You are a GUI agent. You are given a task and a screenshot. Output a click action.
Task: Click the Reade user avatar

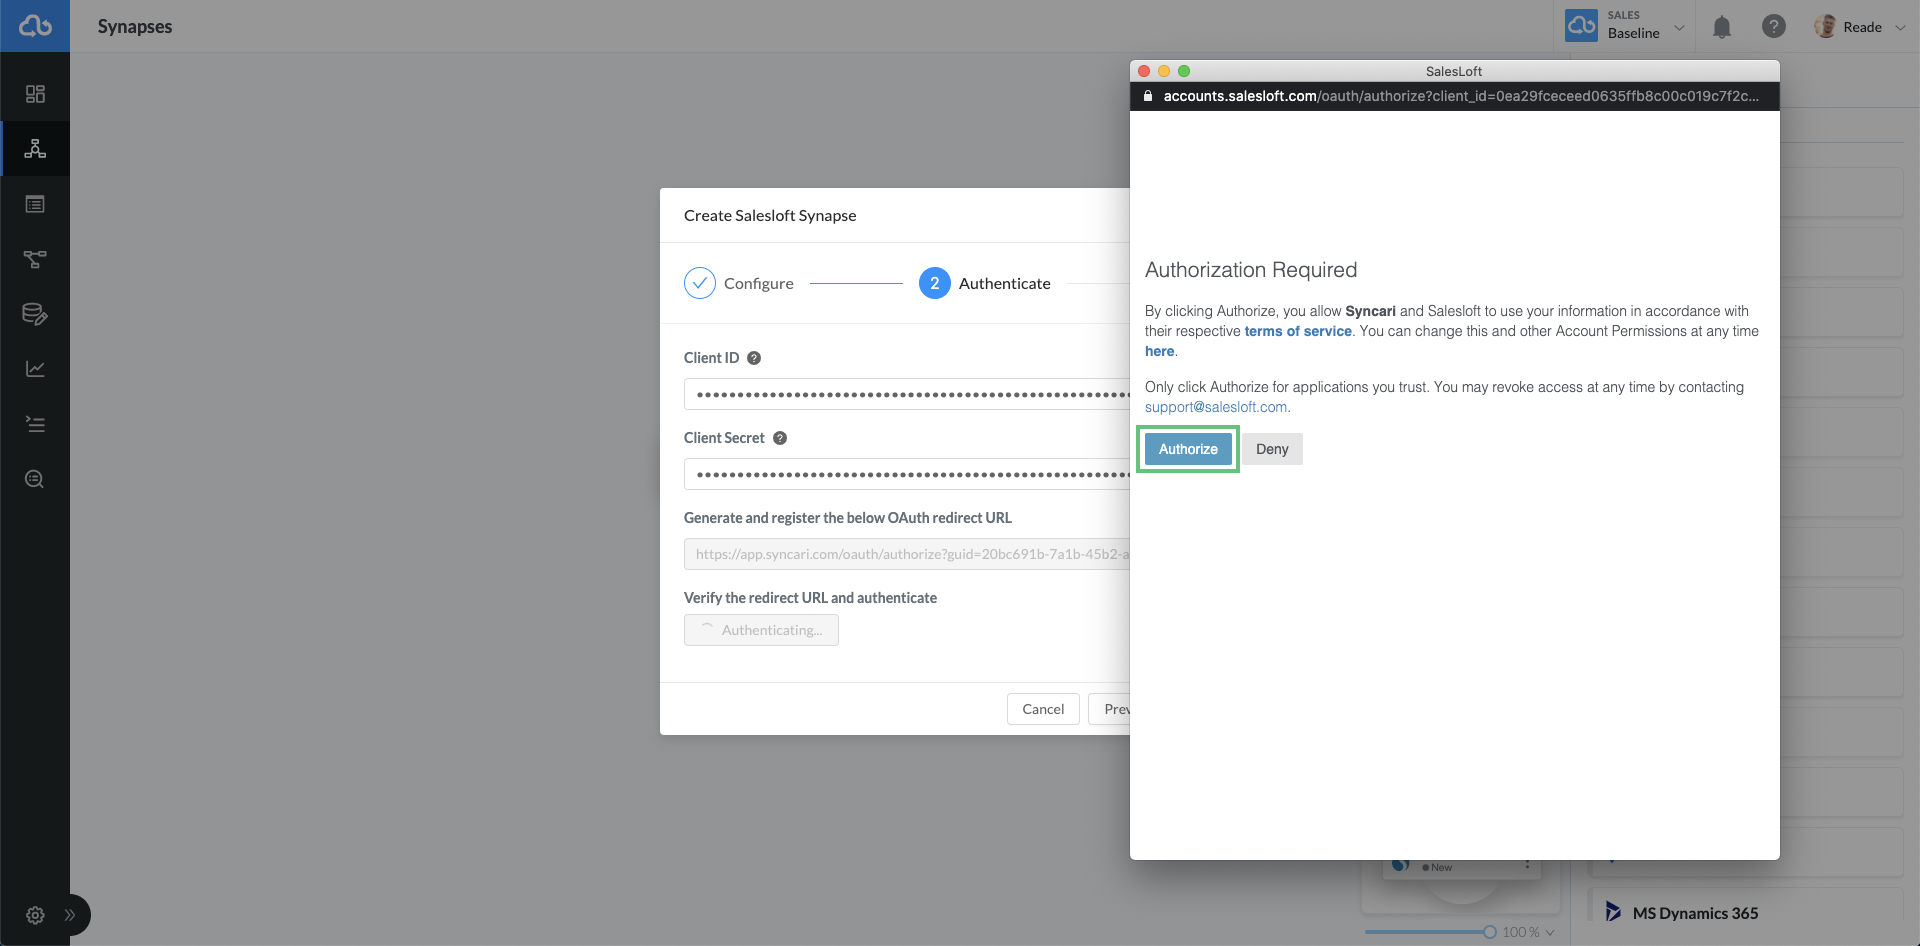pyautogui.click(x=1825, y=27)
